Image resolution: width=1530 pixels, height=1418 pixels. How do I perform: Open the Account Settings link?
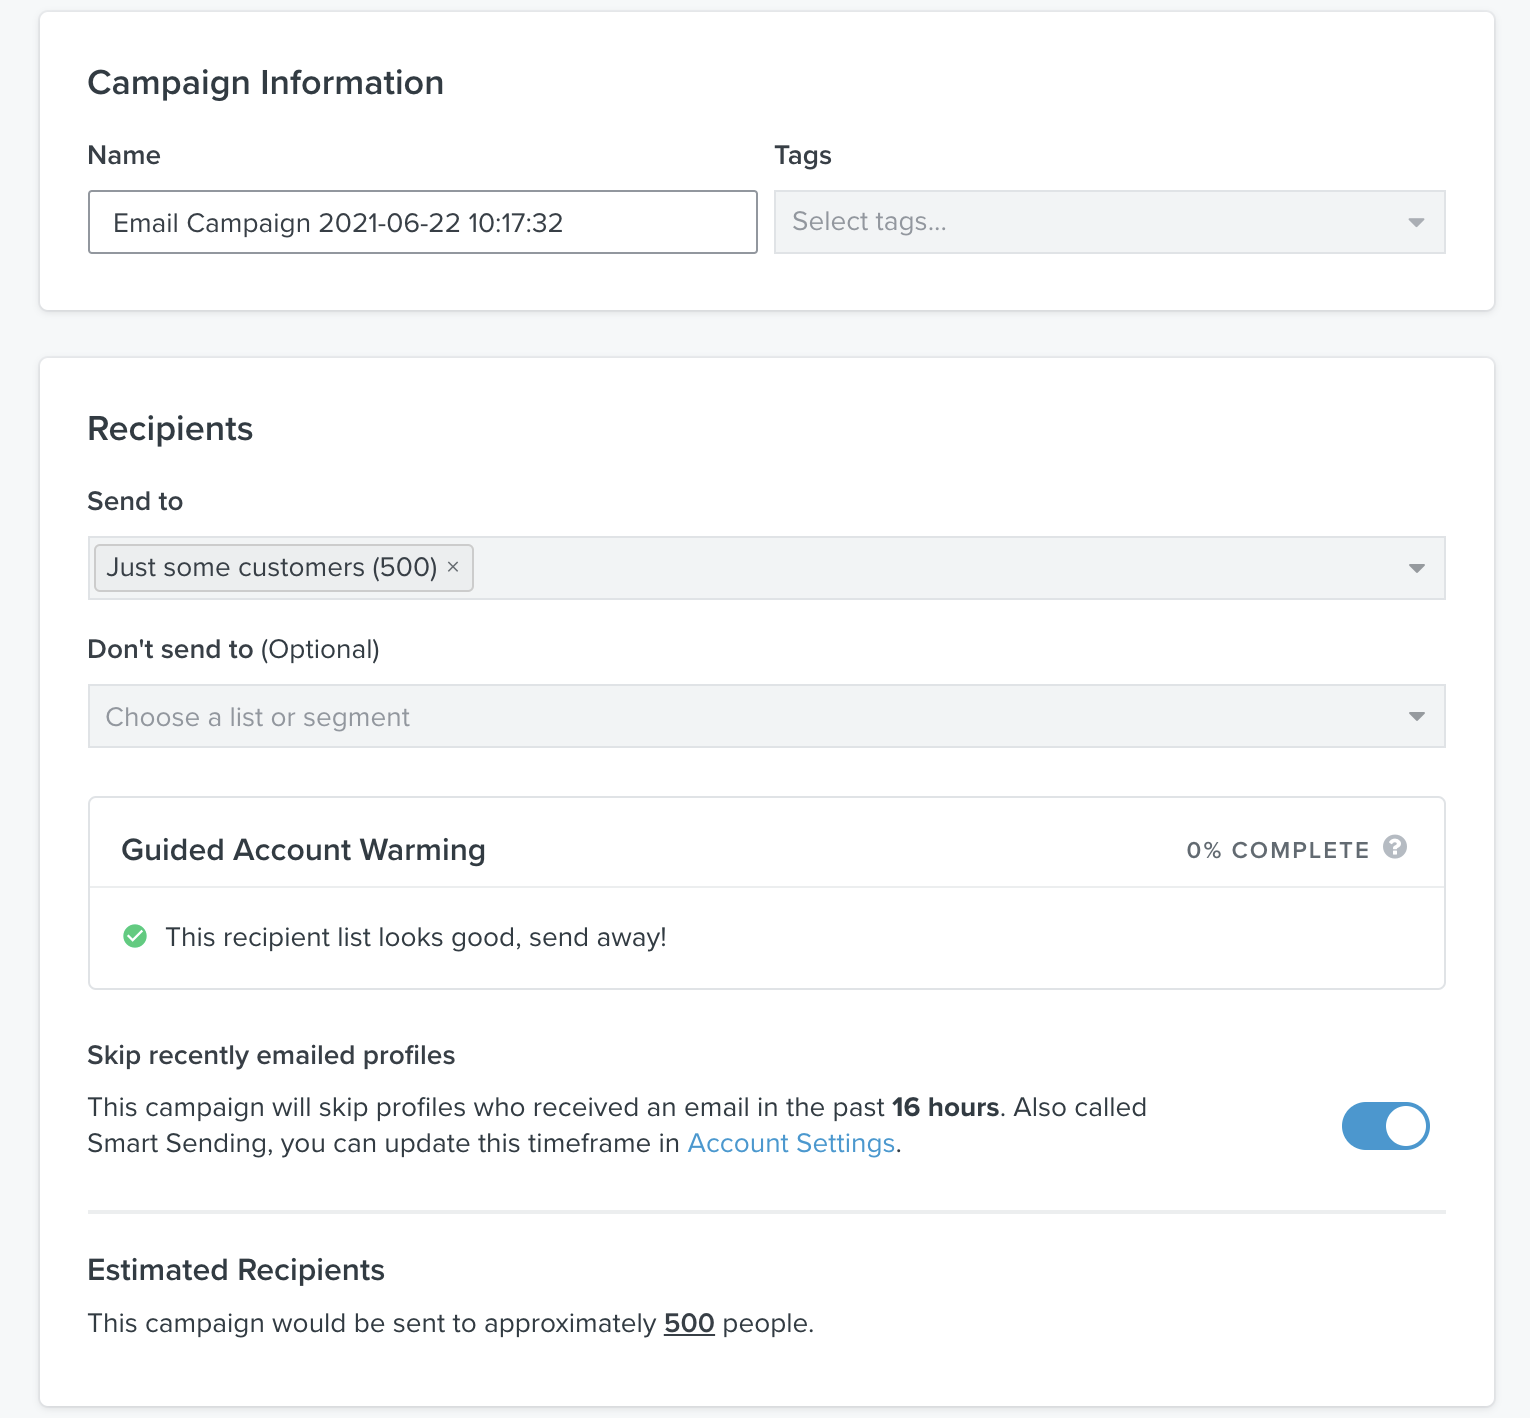[x=791, y=1143]
